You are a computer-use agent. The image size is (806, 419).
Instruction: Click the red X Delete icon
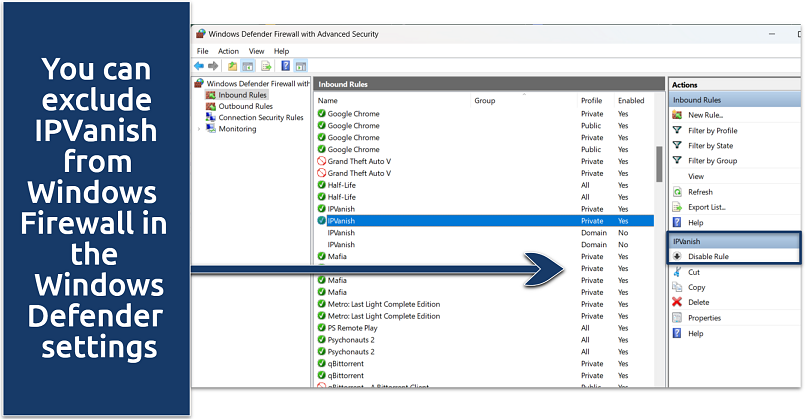(x=677, y=302)
